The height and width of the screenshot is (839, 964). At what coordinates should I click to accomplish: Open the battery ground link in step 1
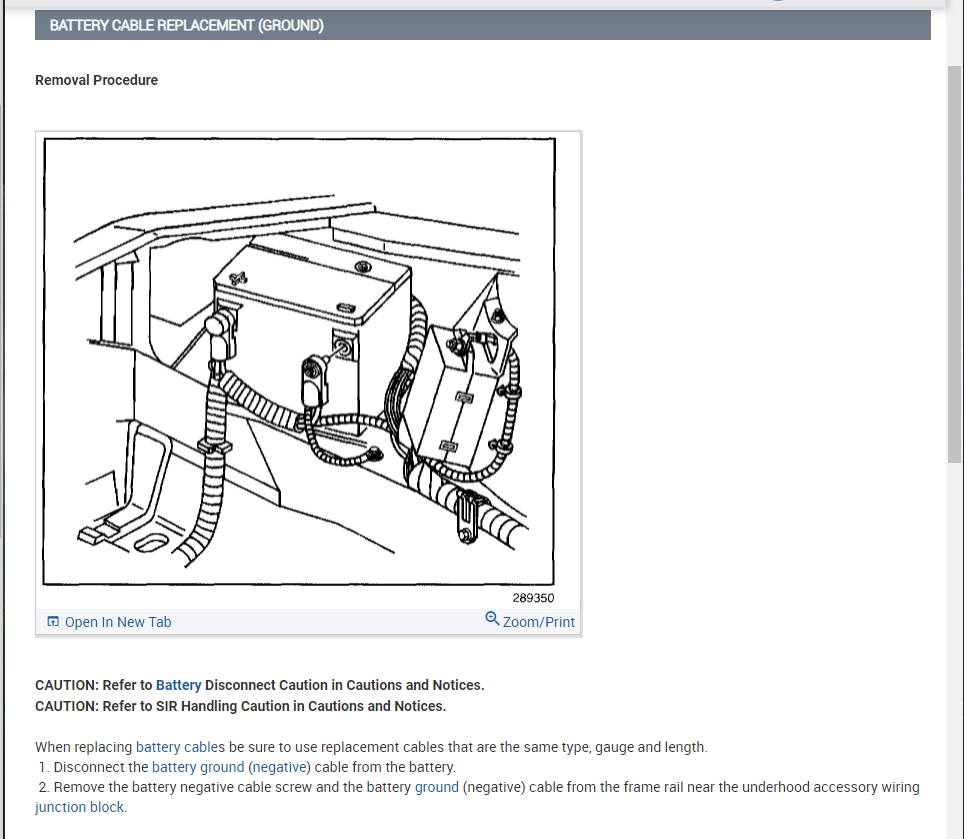pyautogui.click(x=198, y=767)
